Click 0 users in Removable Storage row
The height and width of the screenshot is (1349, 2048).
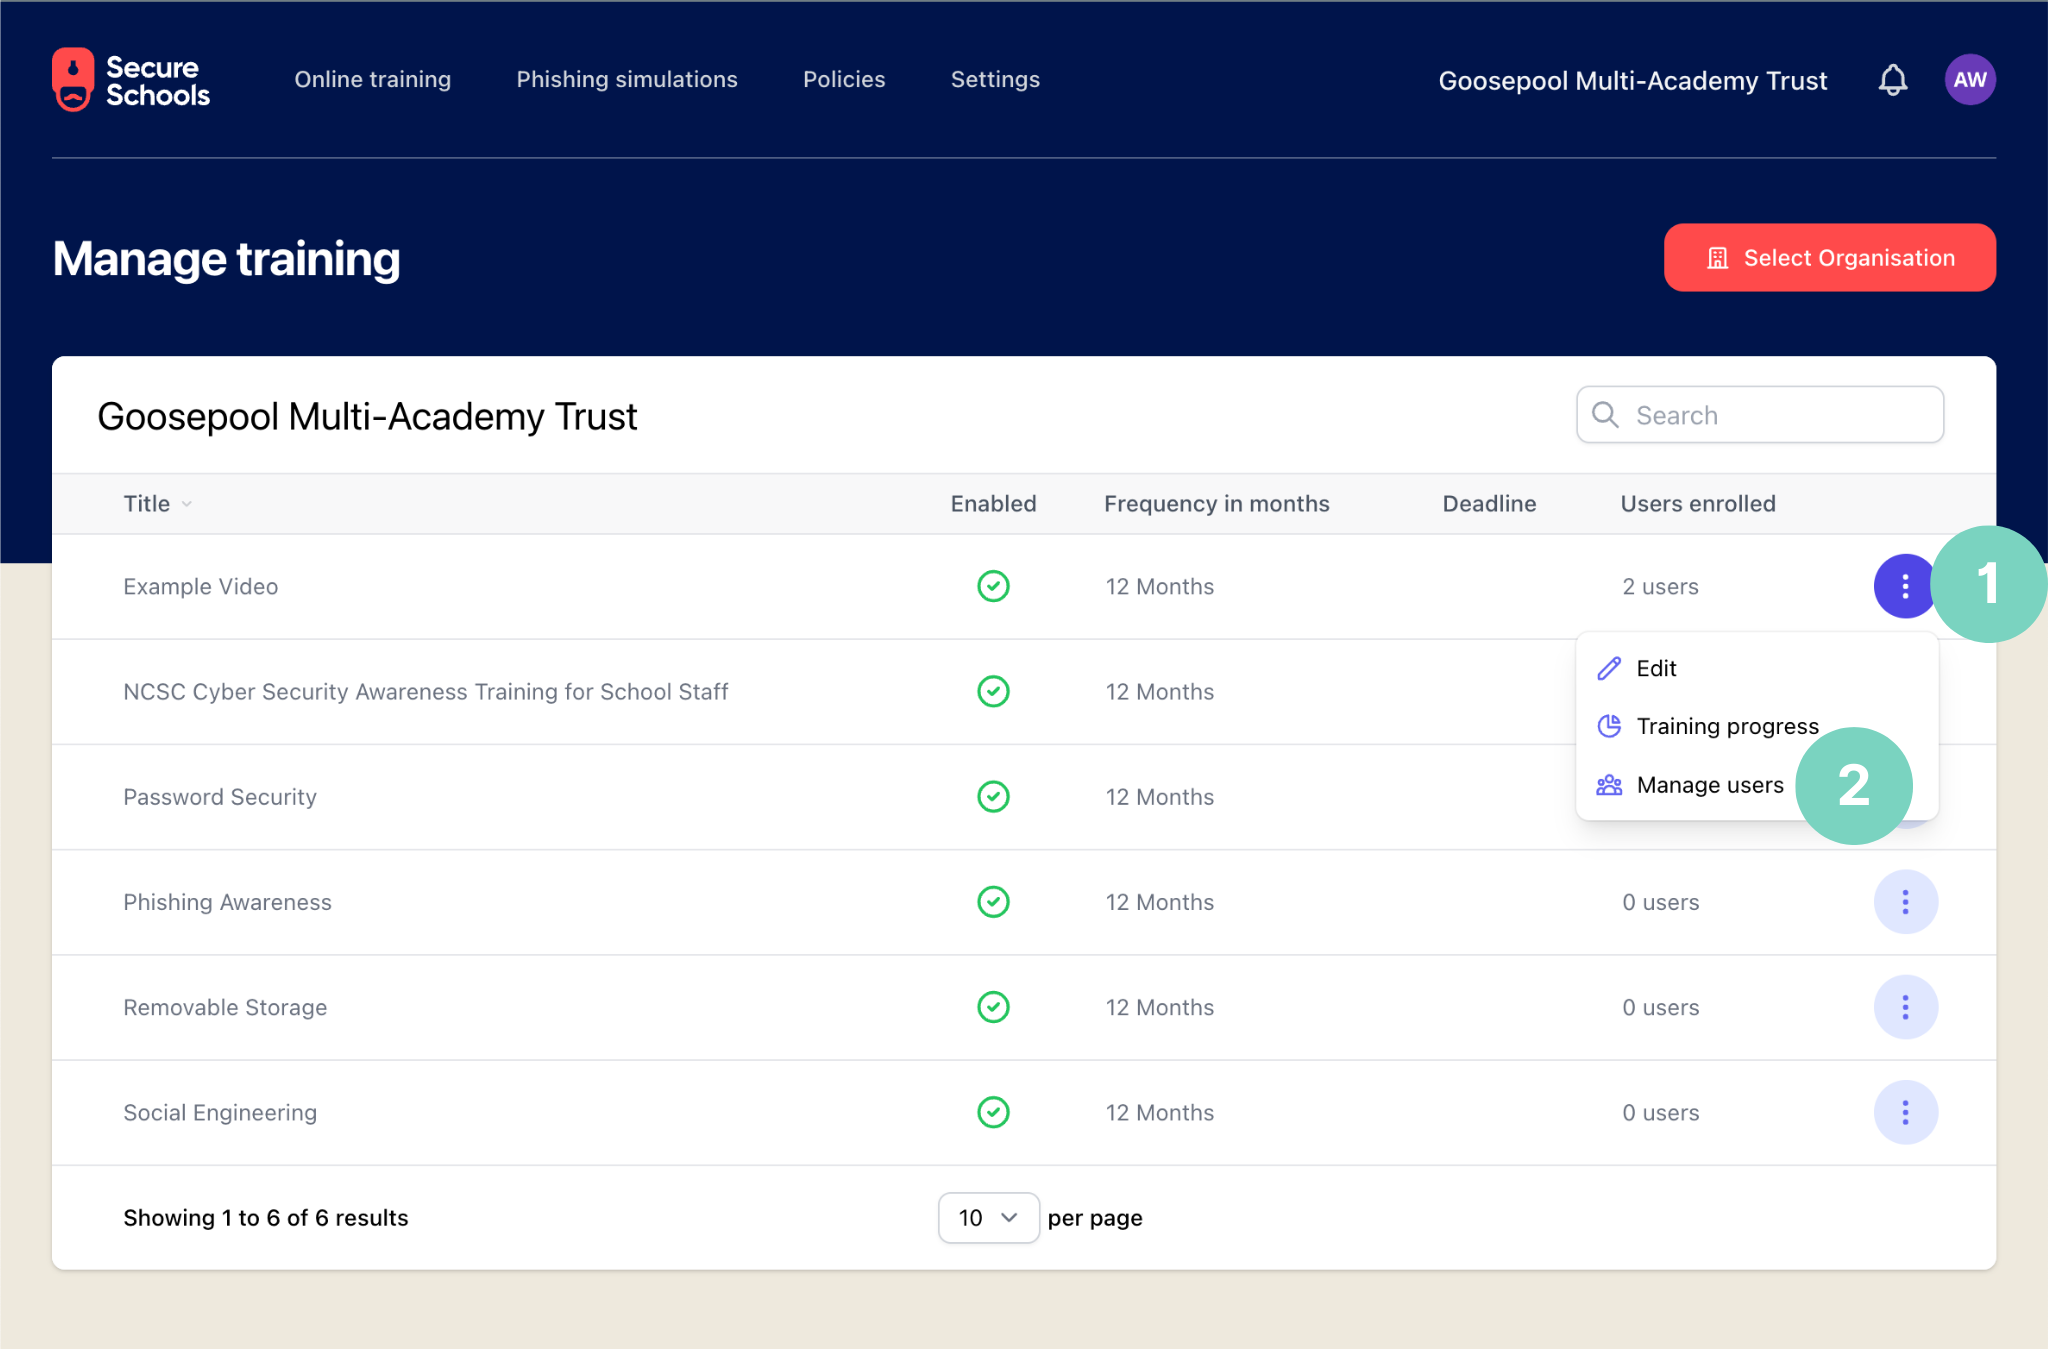pyautogui.click(x=1660, y=1007)
